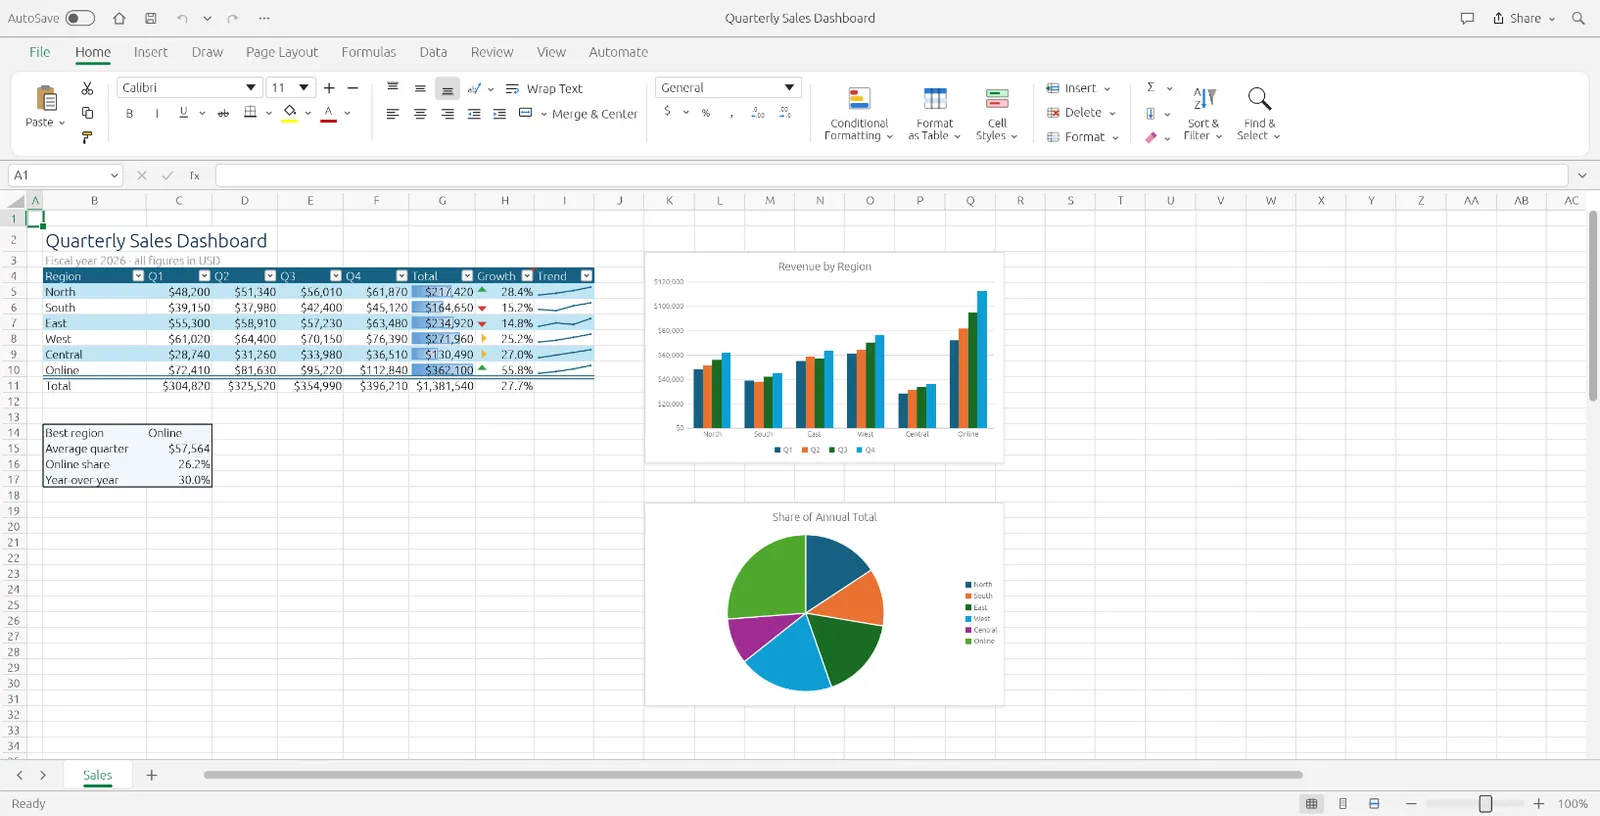Open the File menu

pos(40,52)
